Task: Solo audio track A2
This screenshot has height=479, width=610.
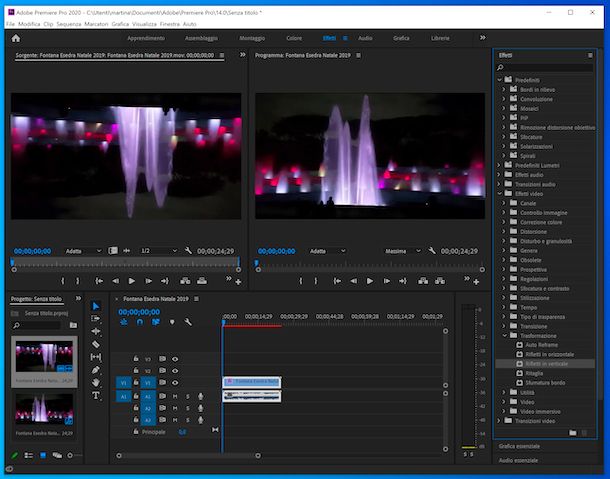Action: 188,409
